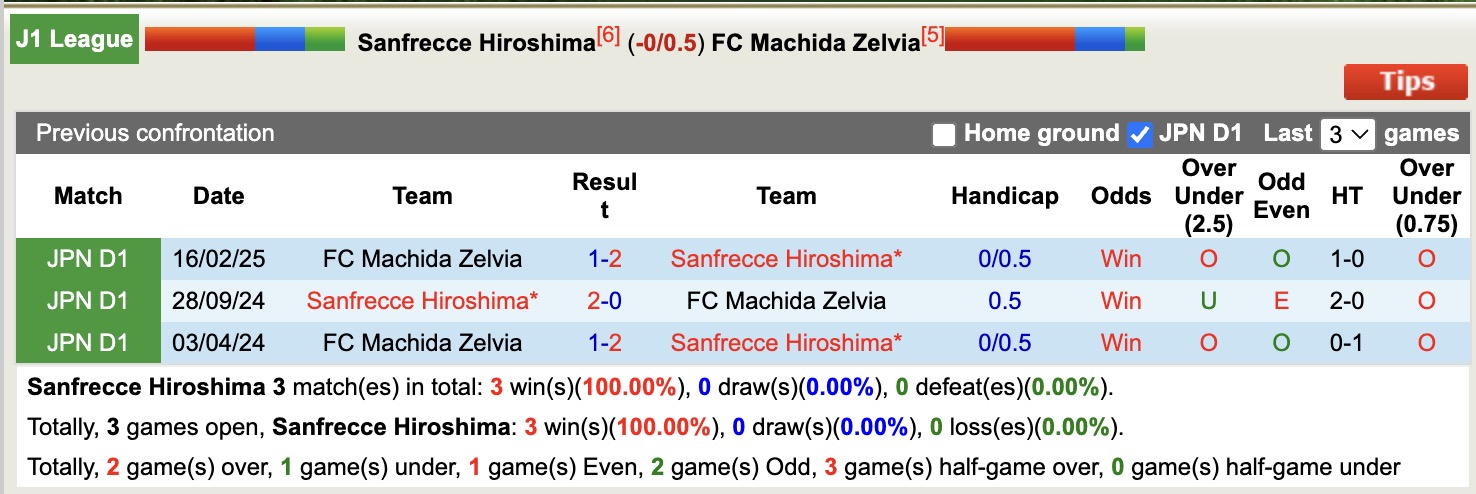Uncheck the JPN D1 checkbox
This screenshot has height=494, width=1476.
(1139, 135)
